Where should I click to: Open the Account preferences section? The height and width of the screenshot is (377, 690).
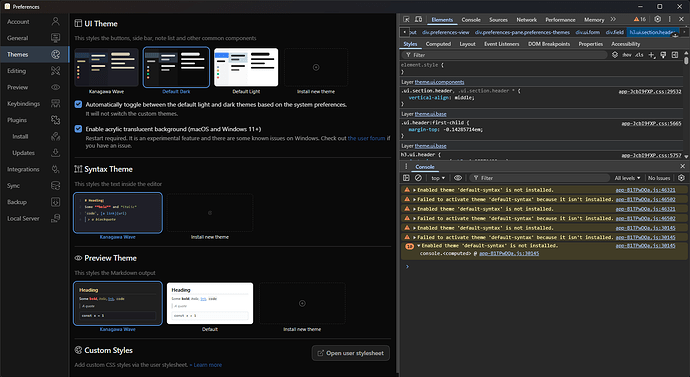(34, 22)
